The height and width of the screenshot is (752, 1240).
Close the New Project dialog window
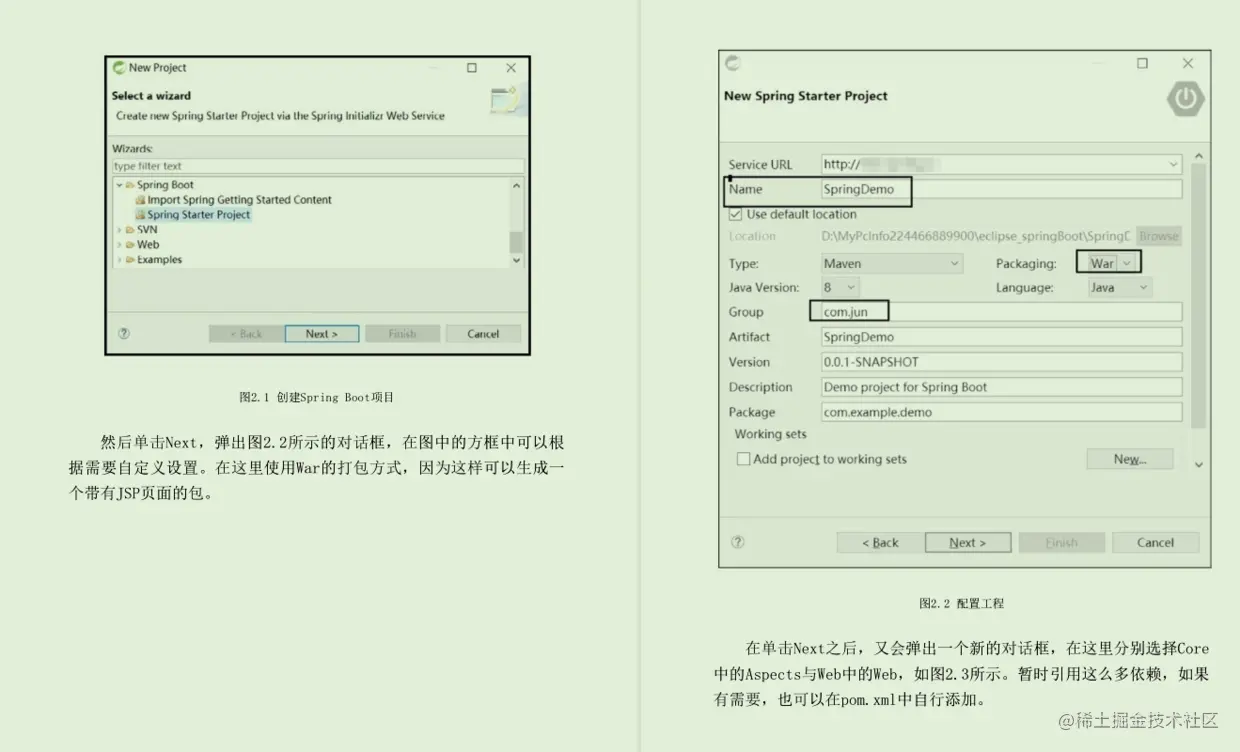pyautogui.click(x=511, y=68)
